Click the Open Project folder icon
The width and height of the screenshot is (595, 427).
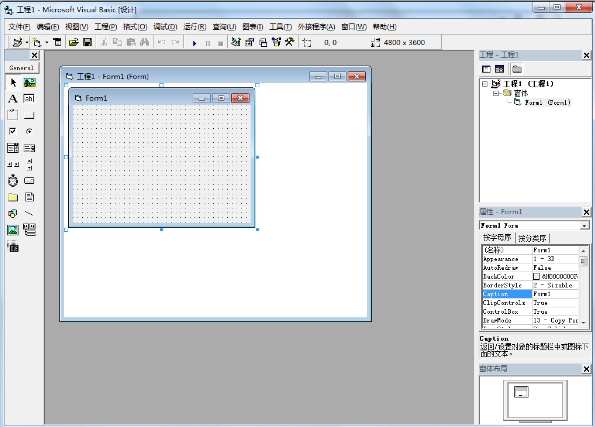(74, 42)
